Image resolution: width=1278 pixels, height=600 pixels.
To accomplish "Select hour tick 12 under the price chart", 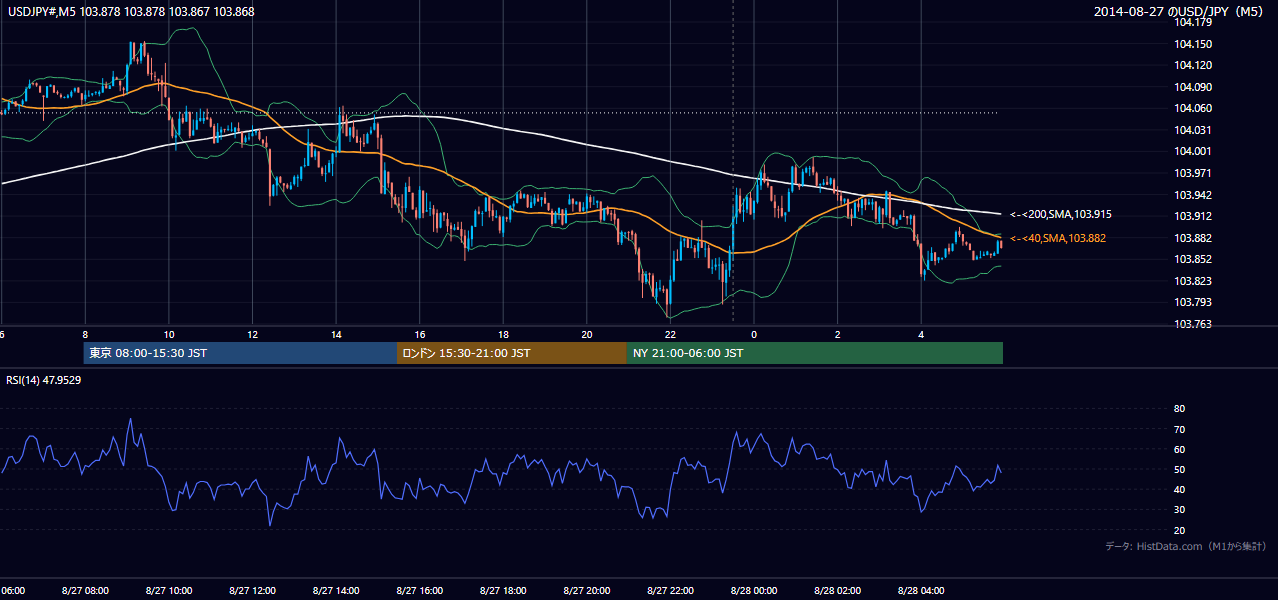I will tap(253, 334).
